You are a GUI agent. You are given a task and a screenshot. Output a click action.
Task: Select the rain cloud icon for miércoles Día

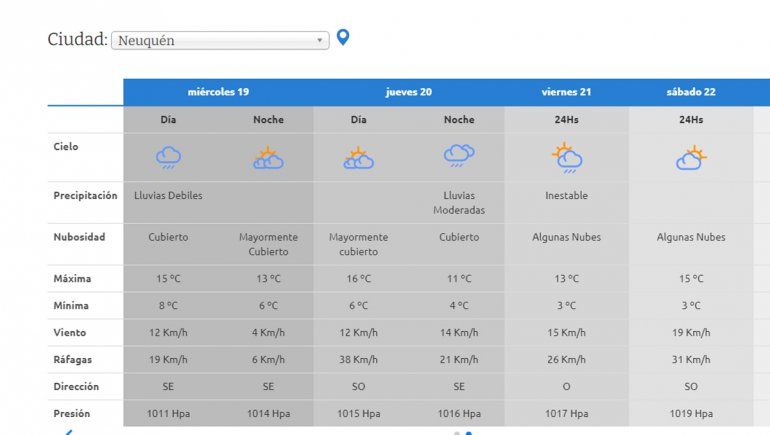[168, 157]
